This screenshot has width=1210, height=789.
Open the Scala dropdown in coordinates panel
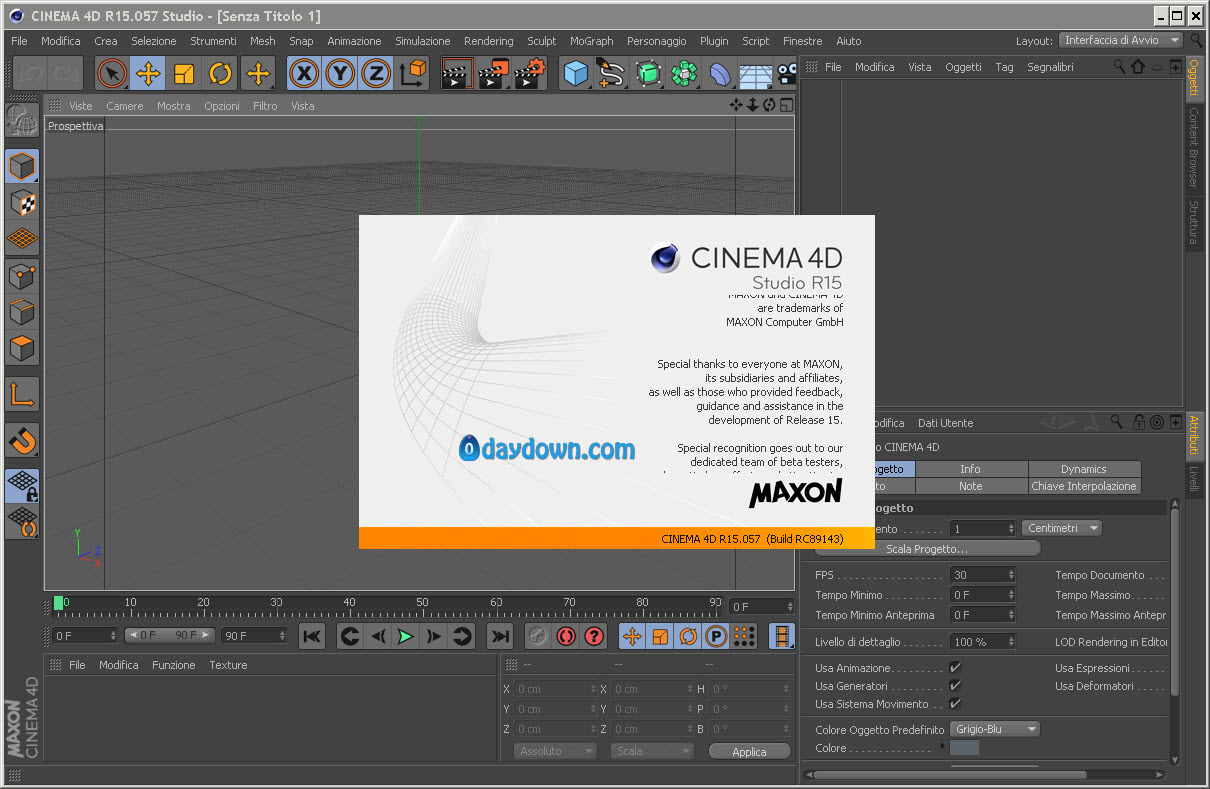click(x=652, y=751)
